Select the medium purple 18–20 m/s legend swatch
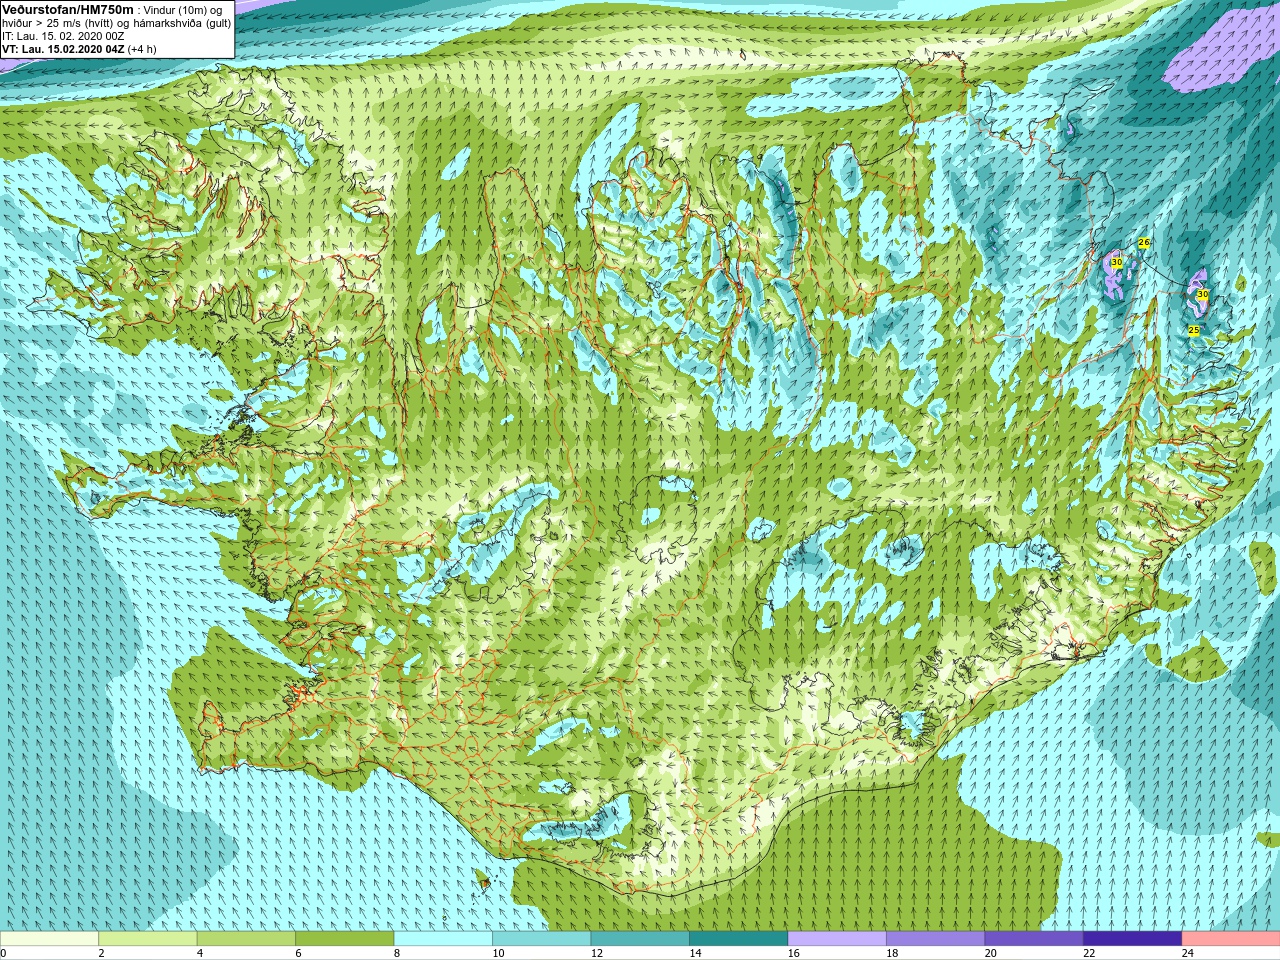This screenshot has height=960, width=1280. (935, 939)
